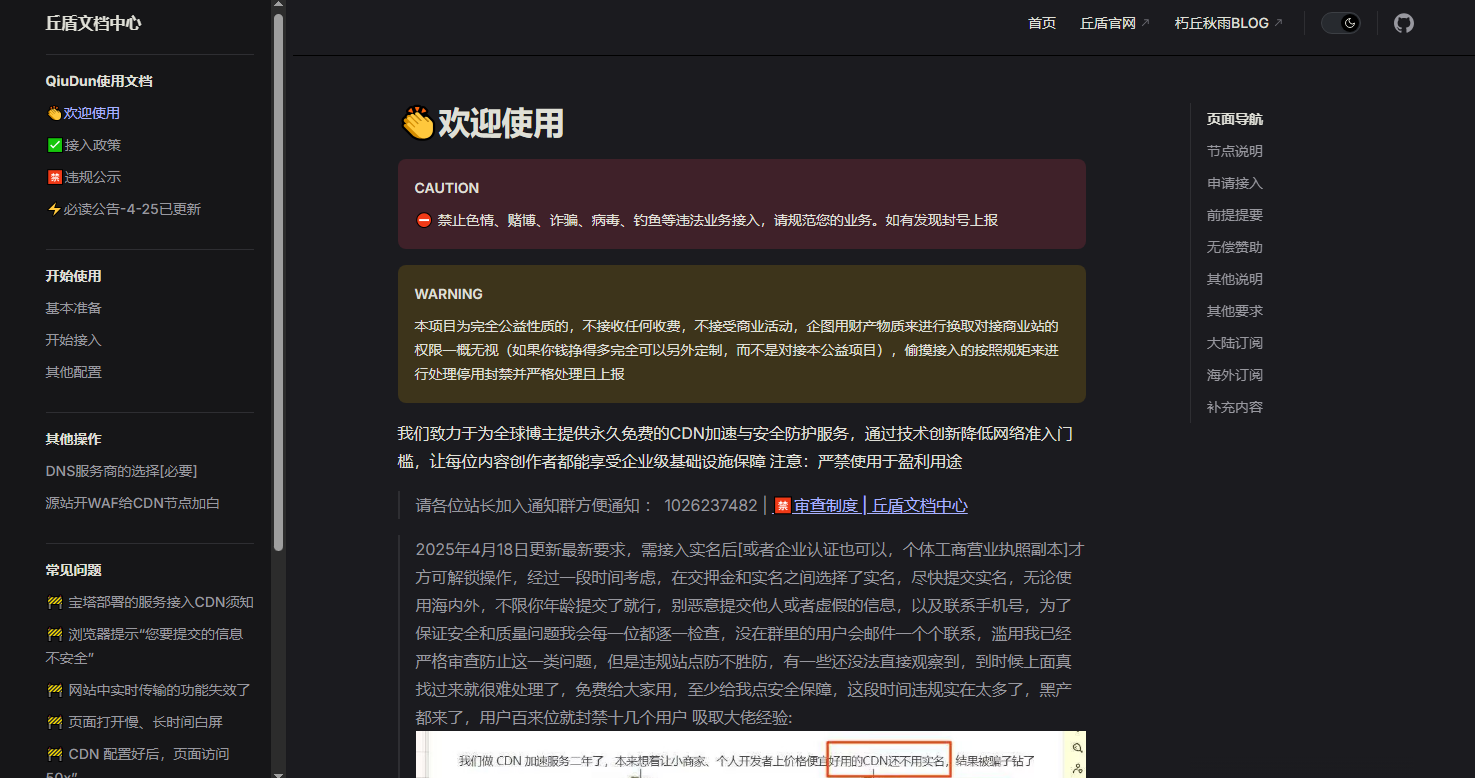Viewport: 1475px width, 778px height.
Task: Open the GitHub repository icon
Action: pyautogui.click(x=1404, y=23)
